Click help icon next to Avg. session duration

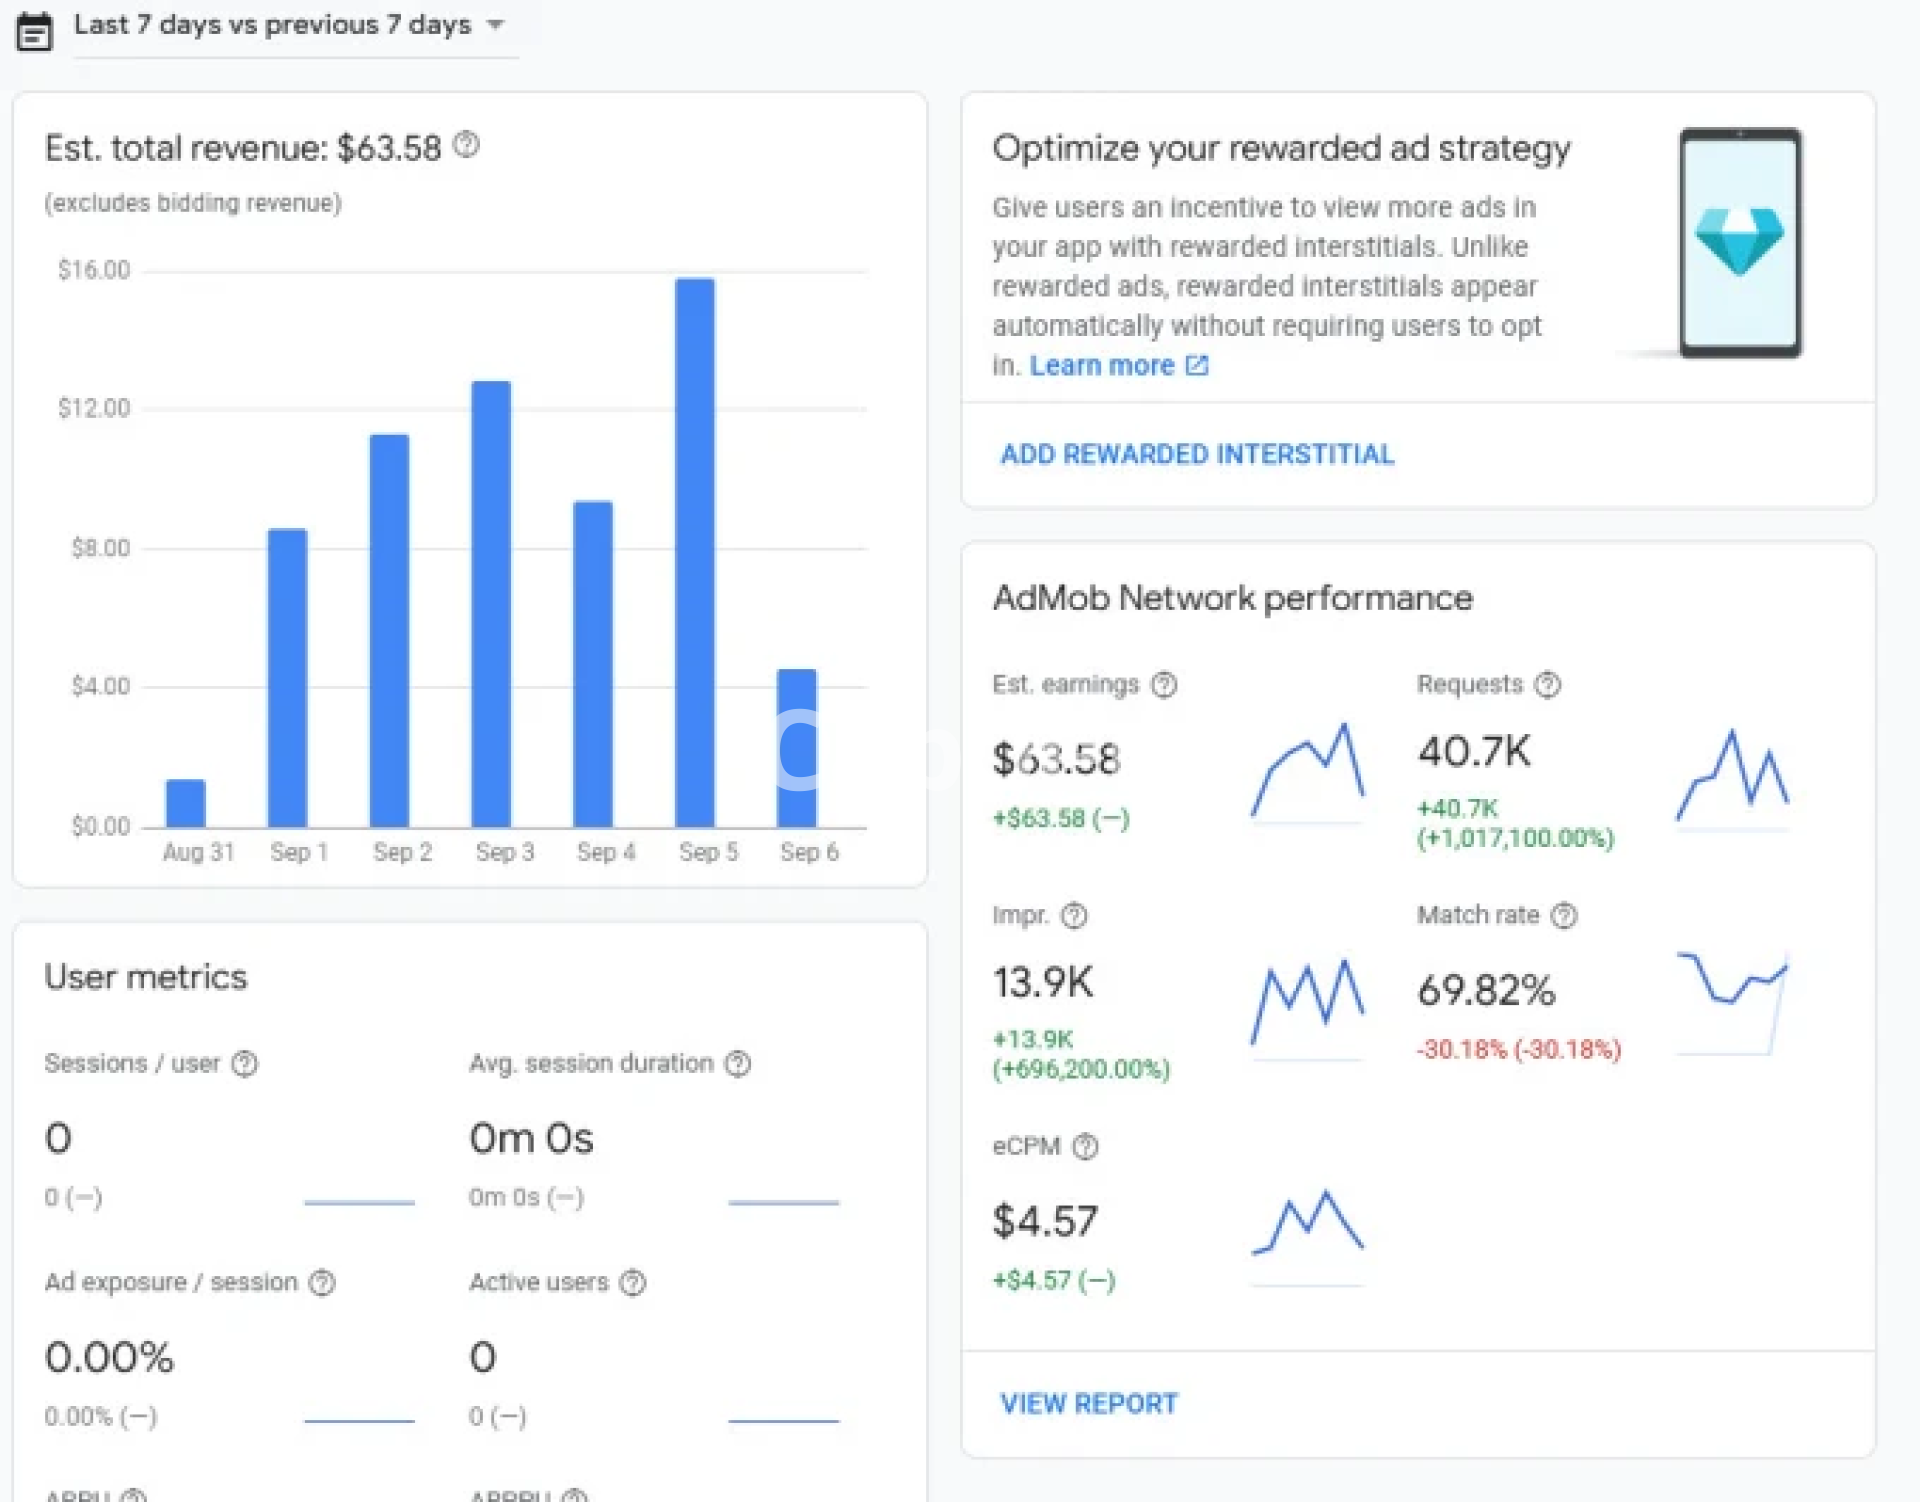[738, 1064]
